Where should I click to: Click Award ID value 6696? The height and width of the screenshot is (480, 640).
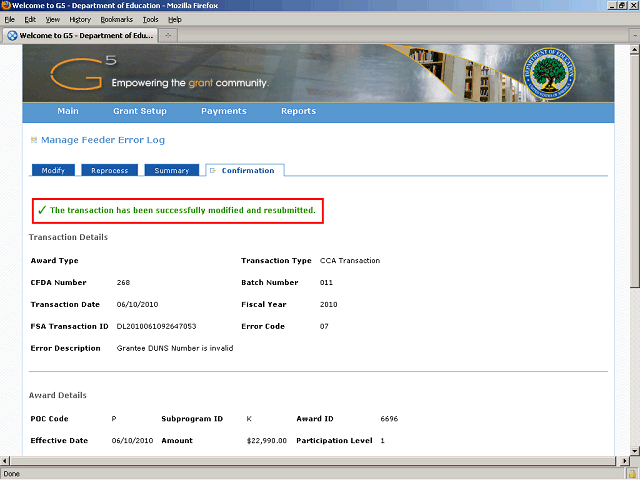pyautogui.click(x=389, y=419)
